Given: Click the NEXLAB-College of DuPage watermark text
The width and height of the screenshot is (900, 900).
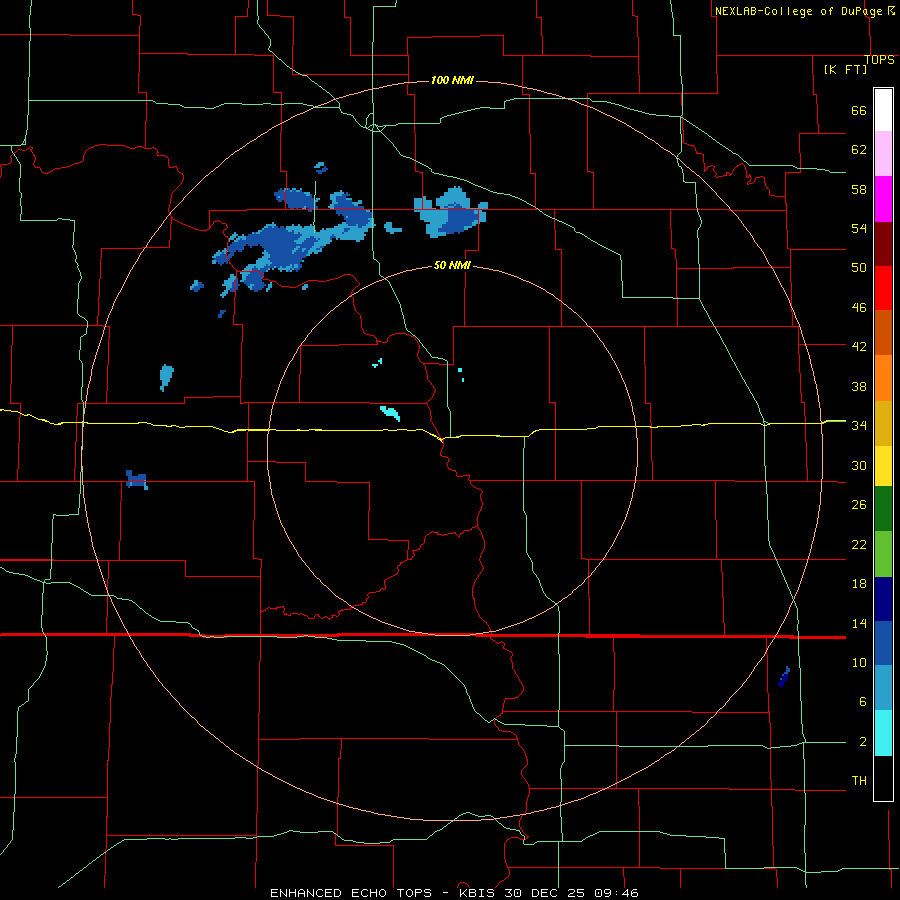Looking at the screenshot, I should (798, 11).
